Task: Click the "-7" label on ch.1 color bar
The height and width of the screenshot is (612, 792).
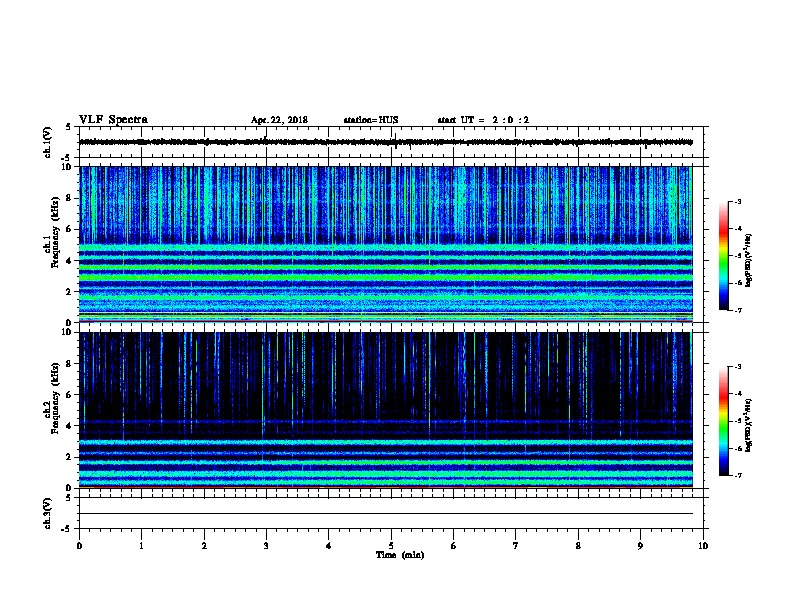Action: (x=737, y=310)
